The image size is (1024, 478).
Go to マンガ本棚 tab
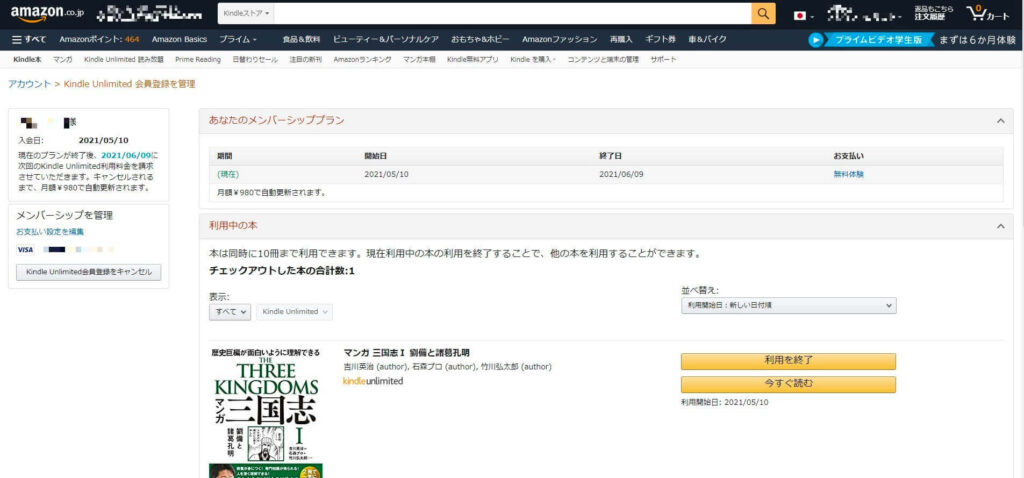pyautogui.click(x=419, y=59)
